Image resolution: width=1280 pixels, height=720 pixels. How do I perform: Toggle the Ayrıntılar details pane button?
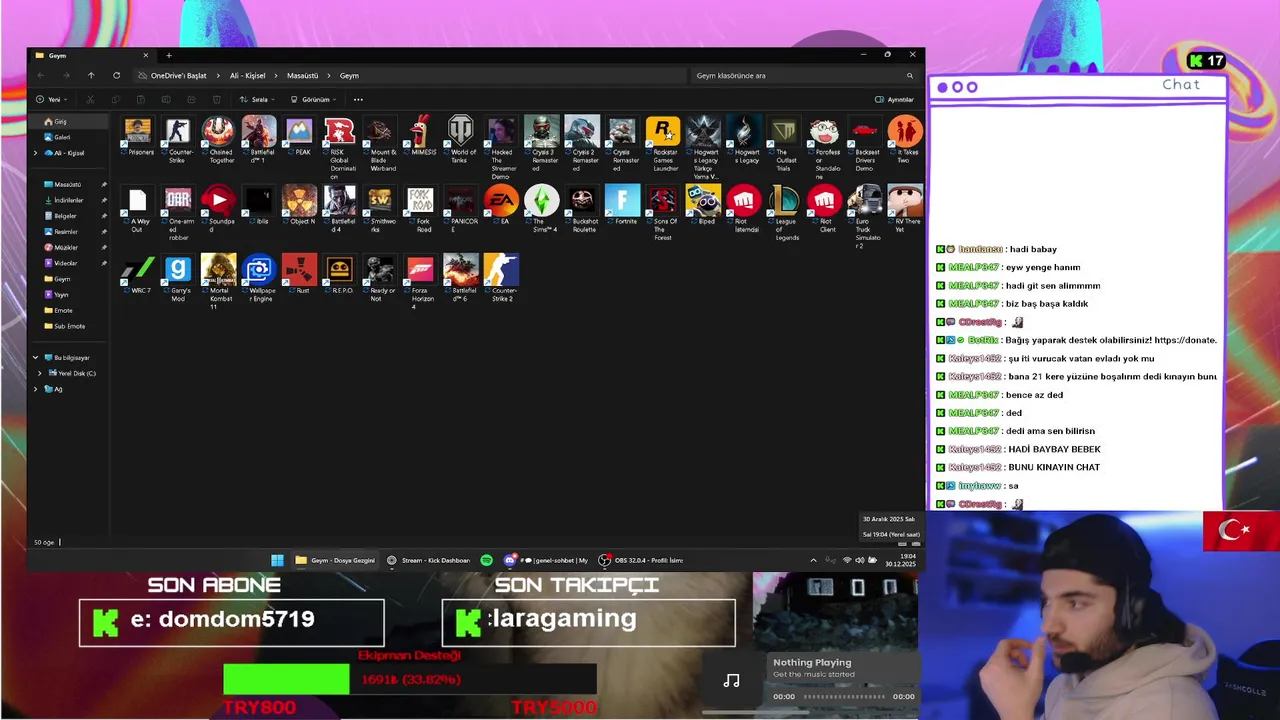894,99
